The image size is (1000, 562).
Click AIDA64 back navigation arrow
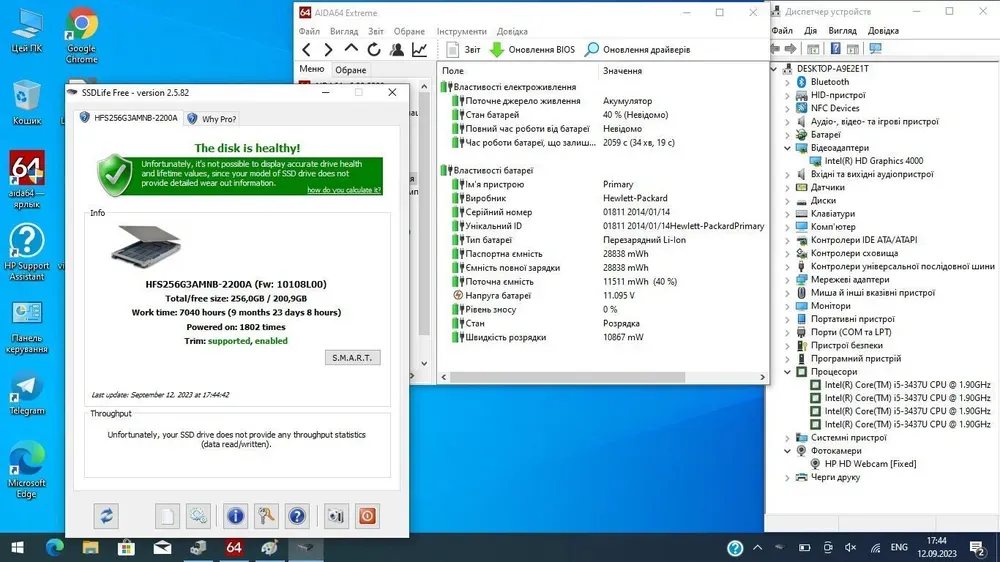[x=307, y=49]
